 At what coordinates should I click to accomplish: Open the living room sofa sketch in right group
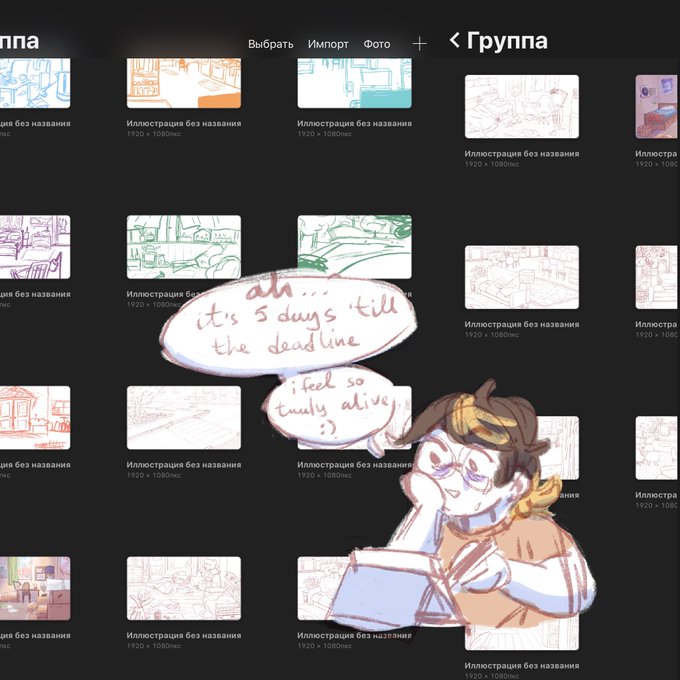[522, 277]
